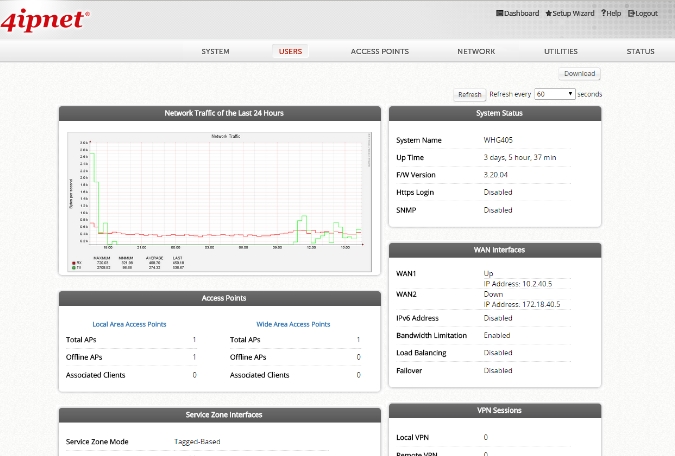Launch the Setup Wizard star link
This screenshot has height=456, width=675.
(569, 14)
